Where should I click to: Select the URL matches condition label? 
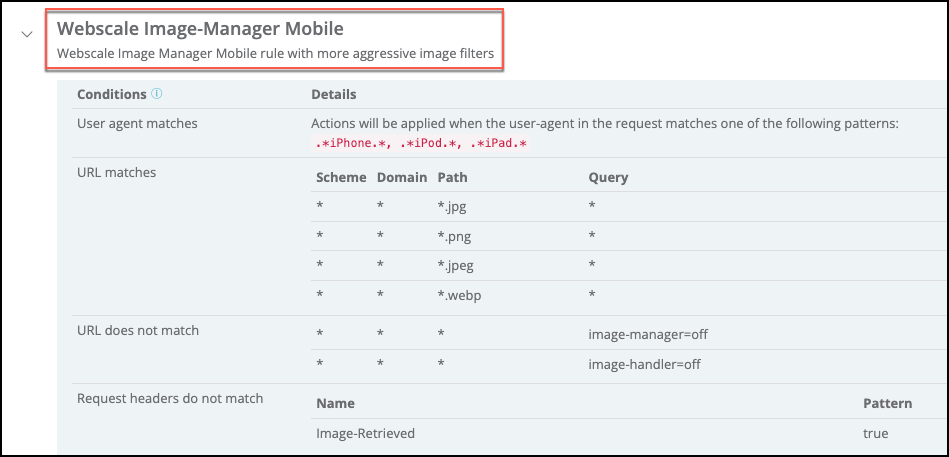click(x=116, y=173)
